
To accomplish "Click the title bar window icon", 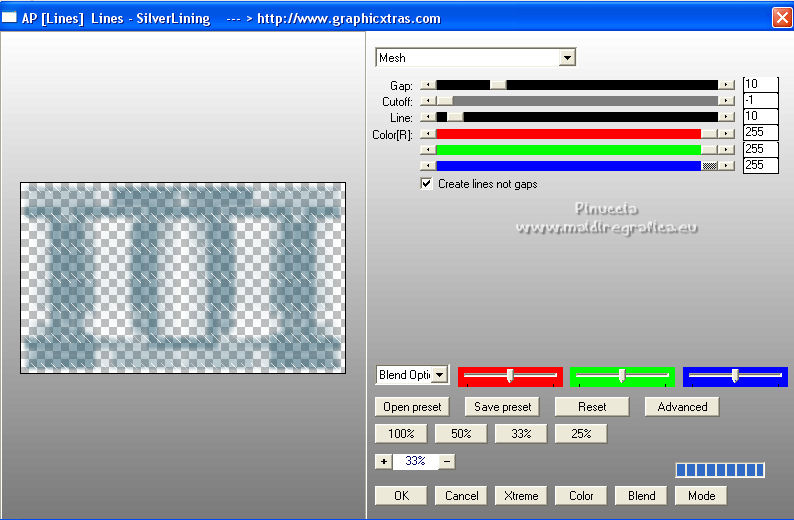I will point(9,18).
